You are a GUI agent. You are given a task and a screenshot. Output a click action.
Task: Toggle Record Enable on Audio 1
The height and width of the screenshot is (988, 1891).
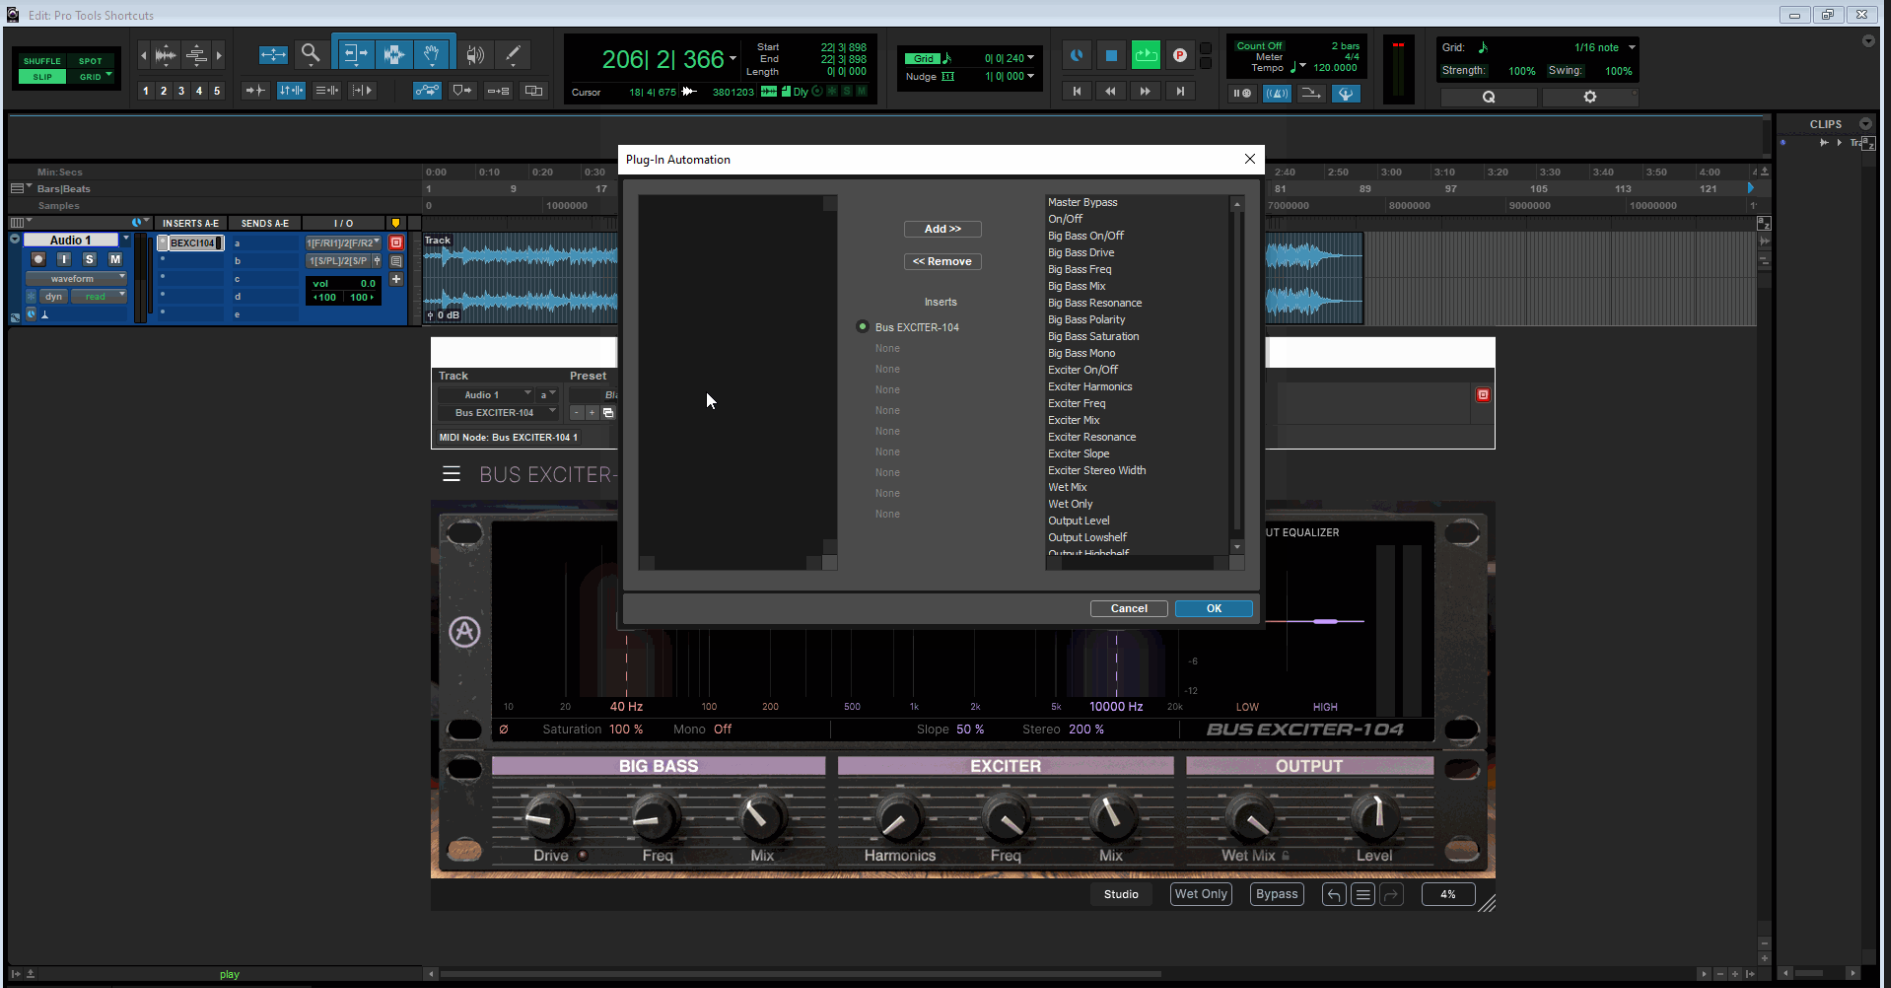[x=38, y=259]
